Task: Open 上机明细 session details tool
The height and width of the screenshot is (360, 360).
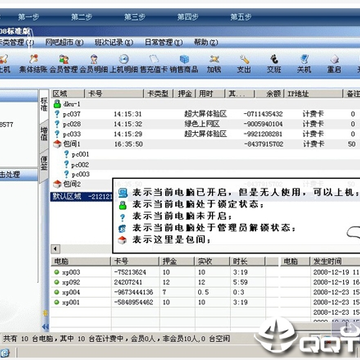Action: click(x=124, y=64)
